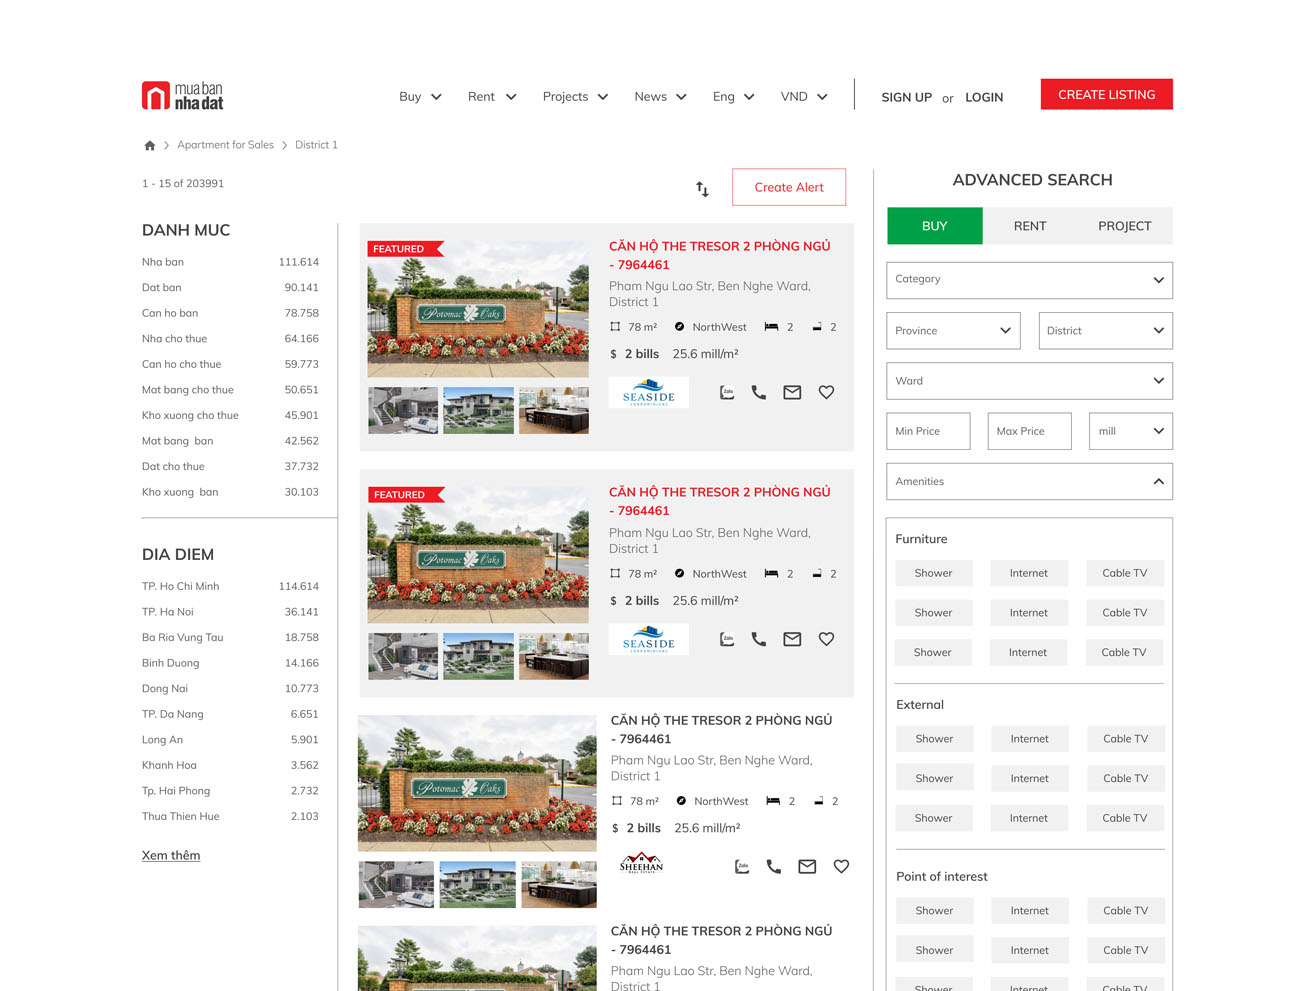1310x991 pixels.
Task: Open the Ward dropdown
Action: point(1029,381)
